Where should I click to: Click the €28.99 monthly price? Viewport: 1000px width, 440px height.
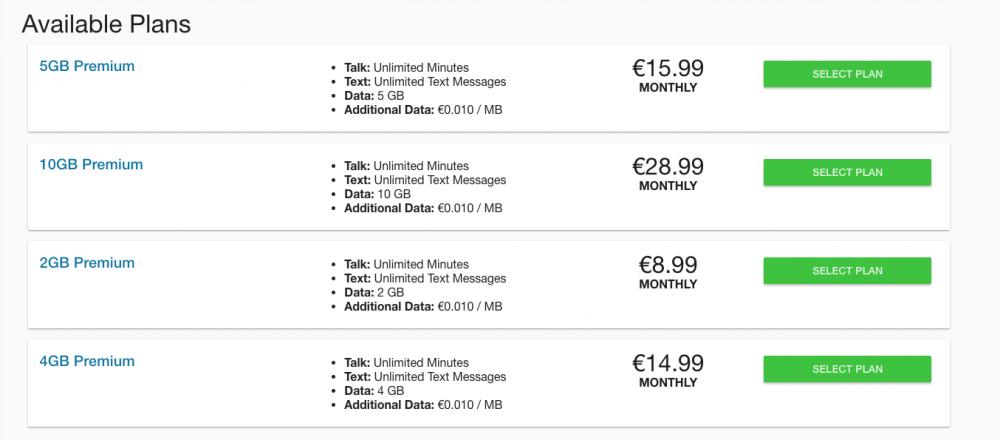pyautogui.click(x=668, y=167)
